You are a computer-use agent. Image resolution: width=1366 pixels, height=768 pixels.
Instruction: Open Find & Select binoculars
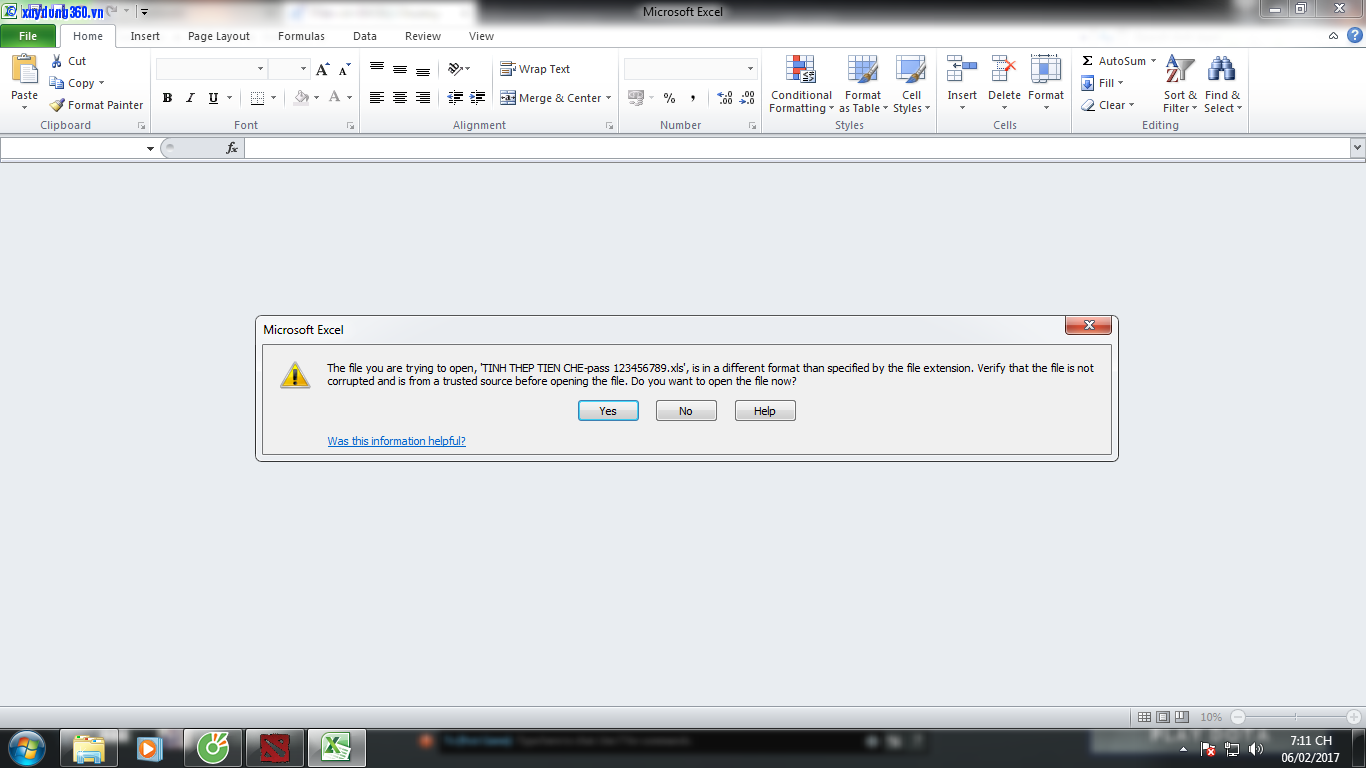pyautogui.click(x=1222, y=85)
